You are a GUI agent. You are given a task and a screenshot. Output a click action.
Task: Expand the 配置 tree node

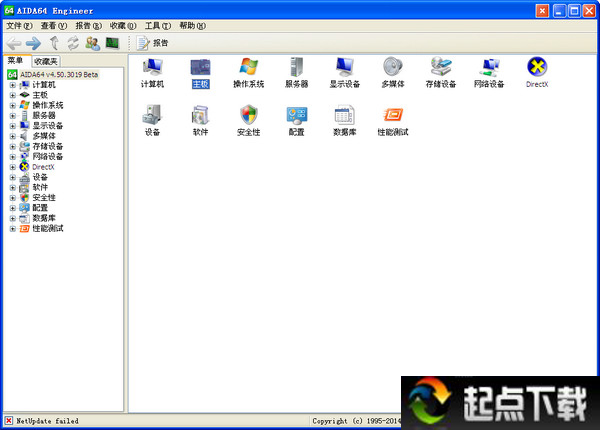click(x=13, y=208)
